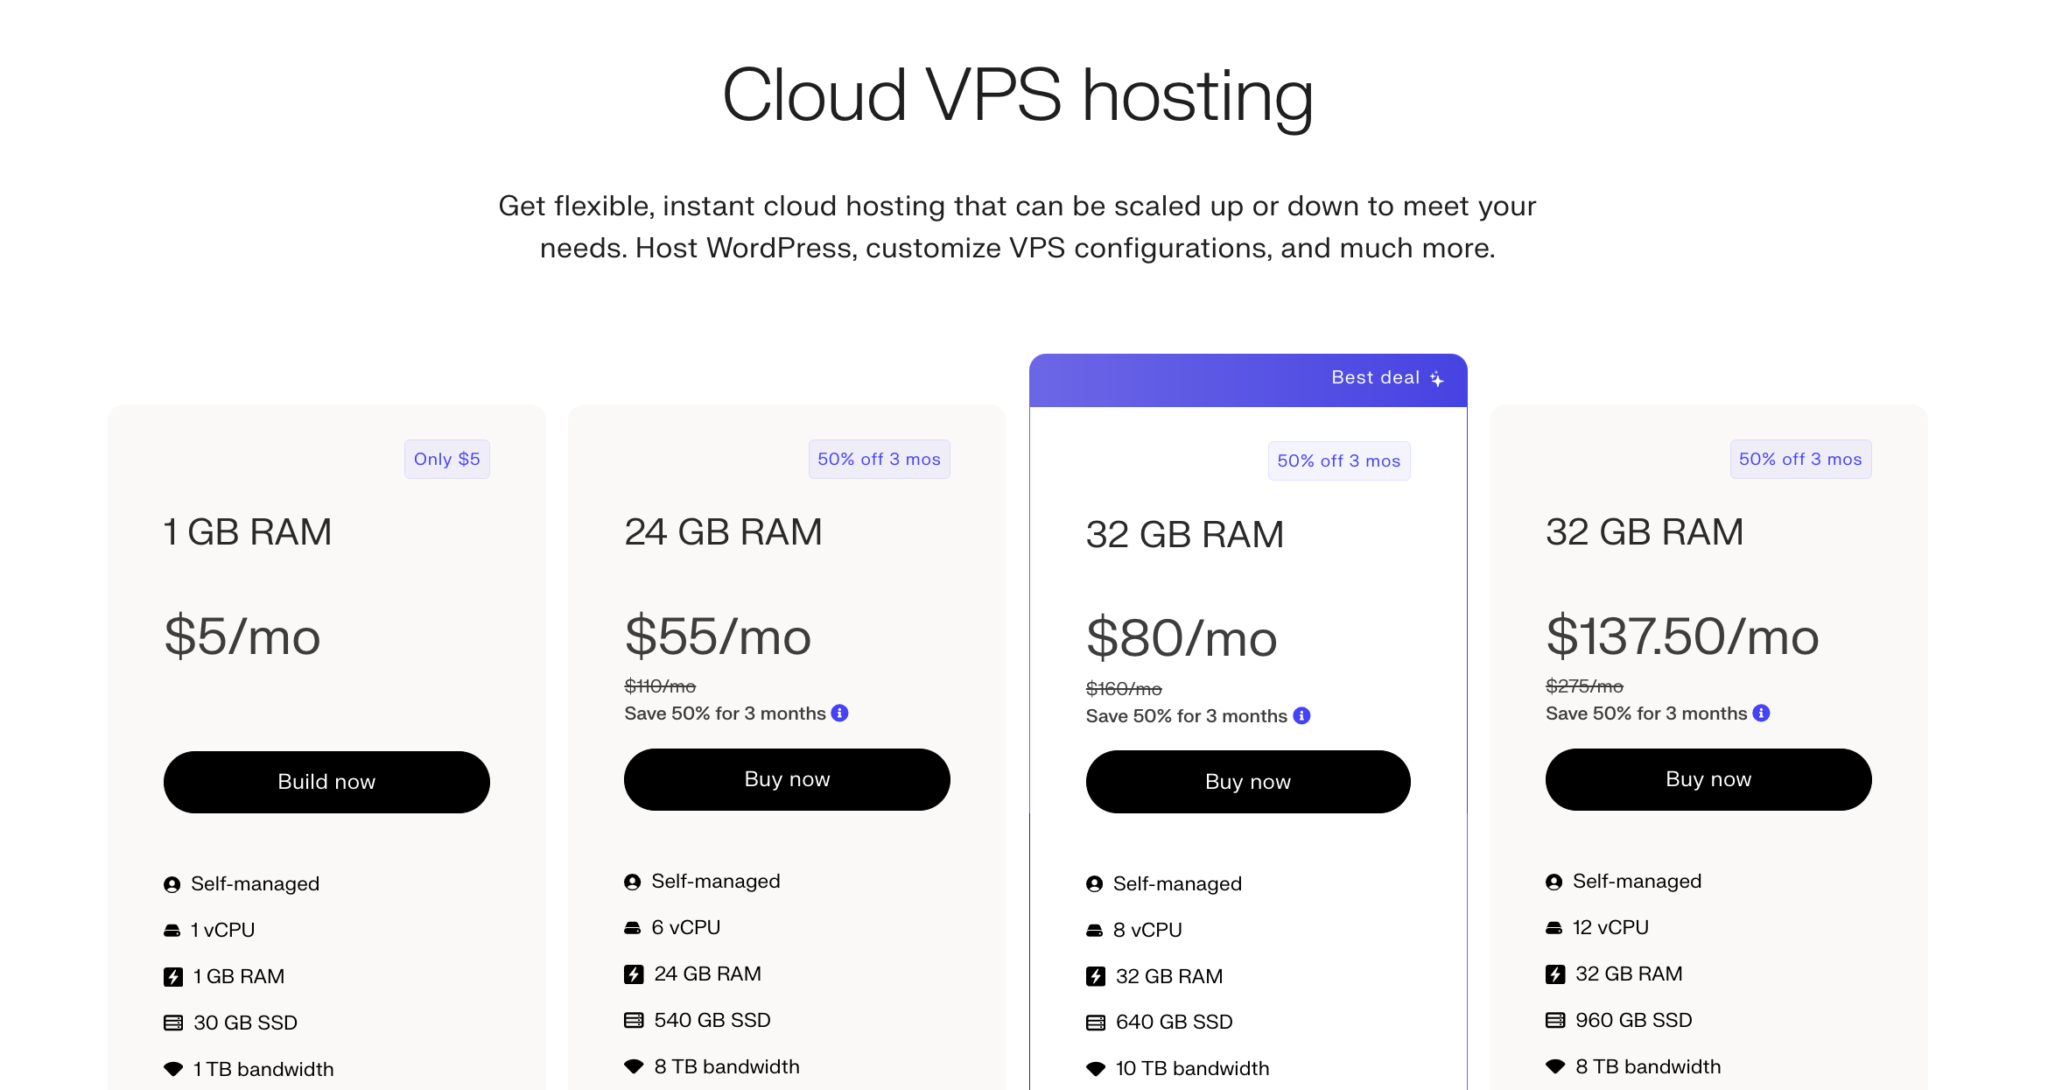This screenshot has width=2048, height=1090.
Task: Click the SSD icon beside 540 GB SSD
Action: (x=632, y=1020)
